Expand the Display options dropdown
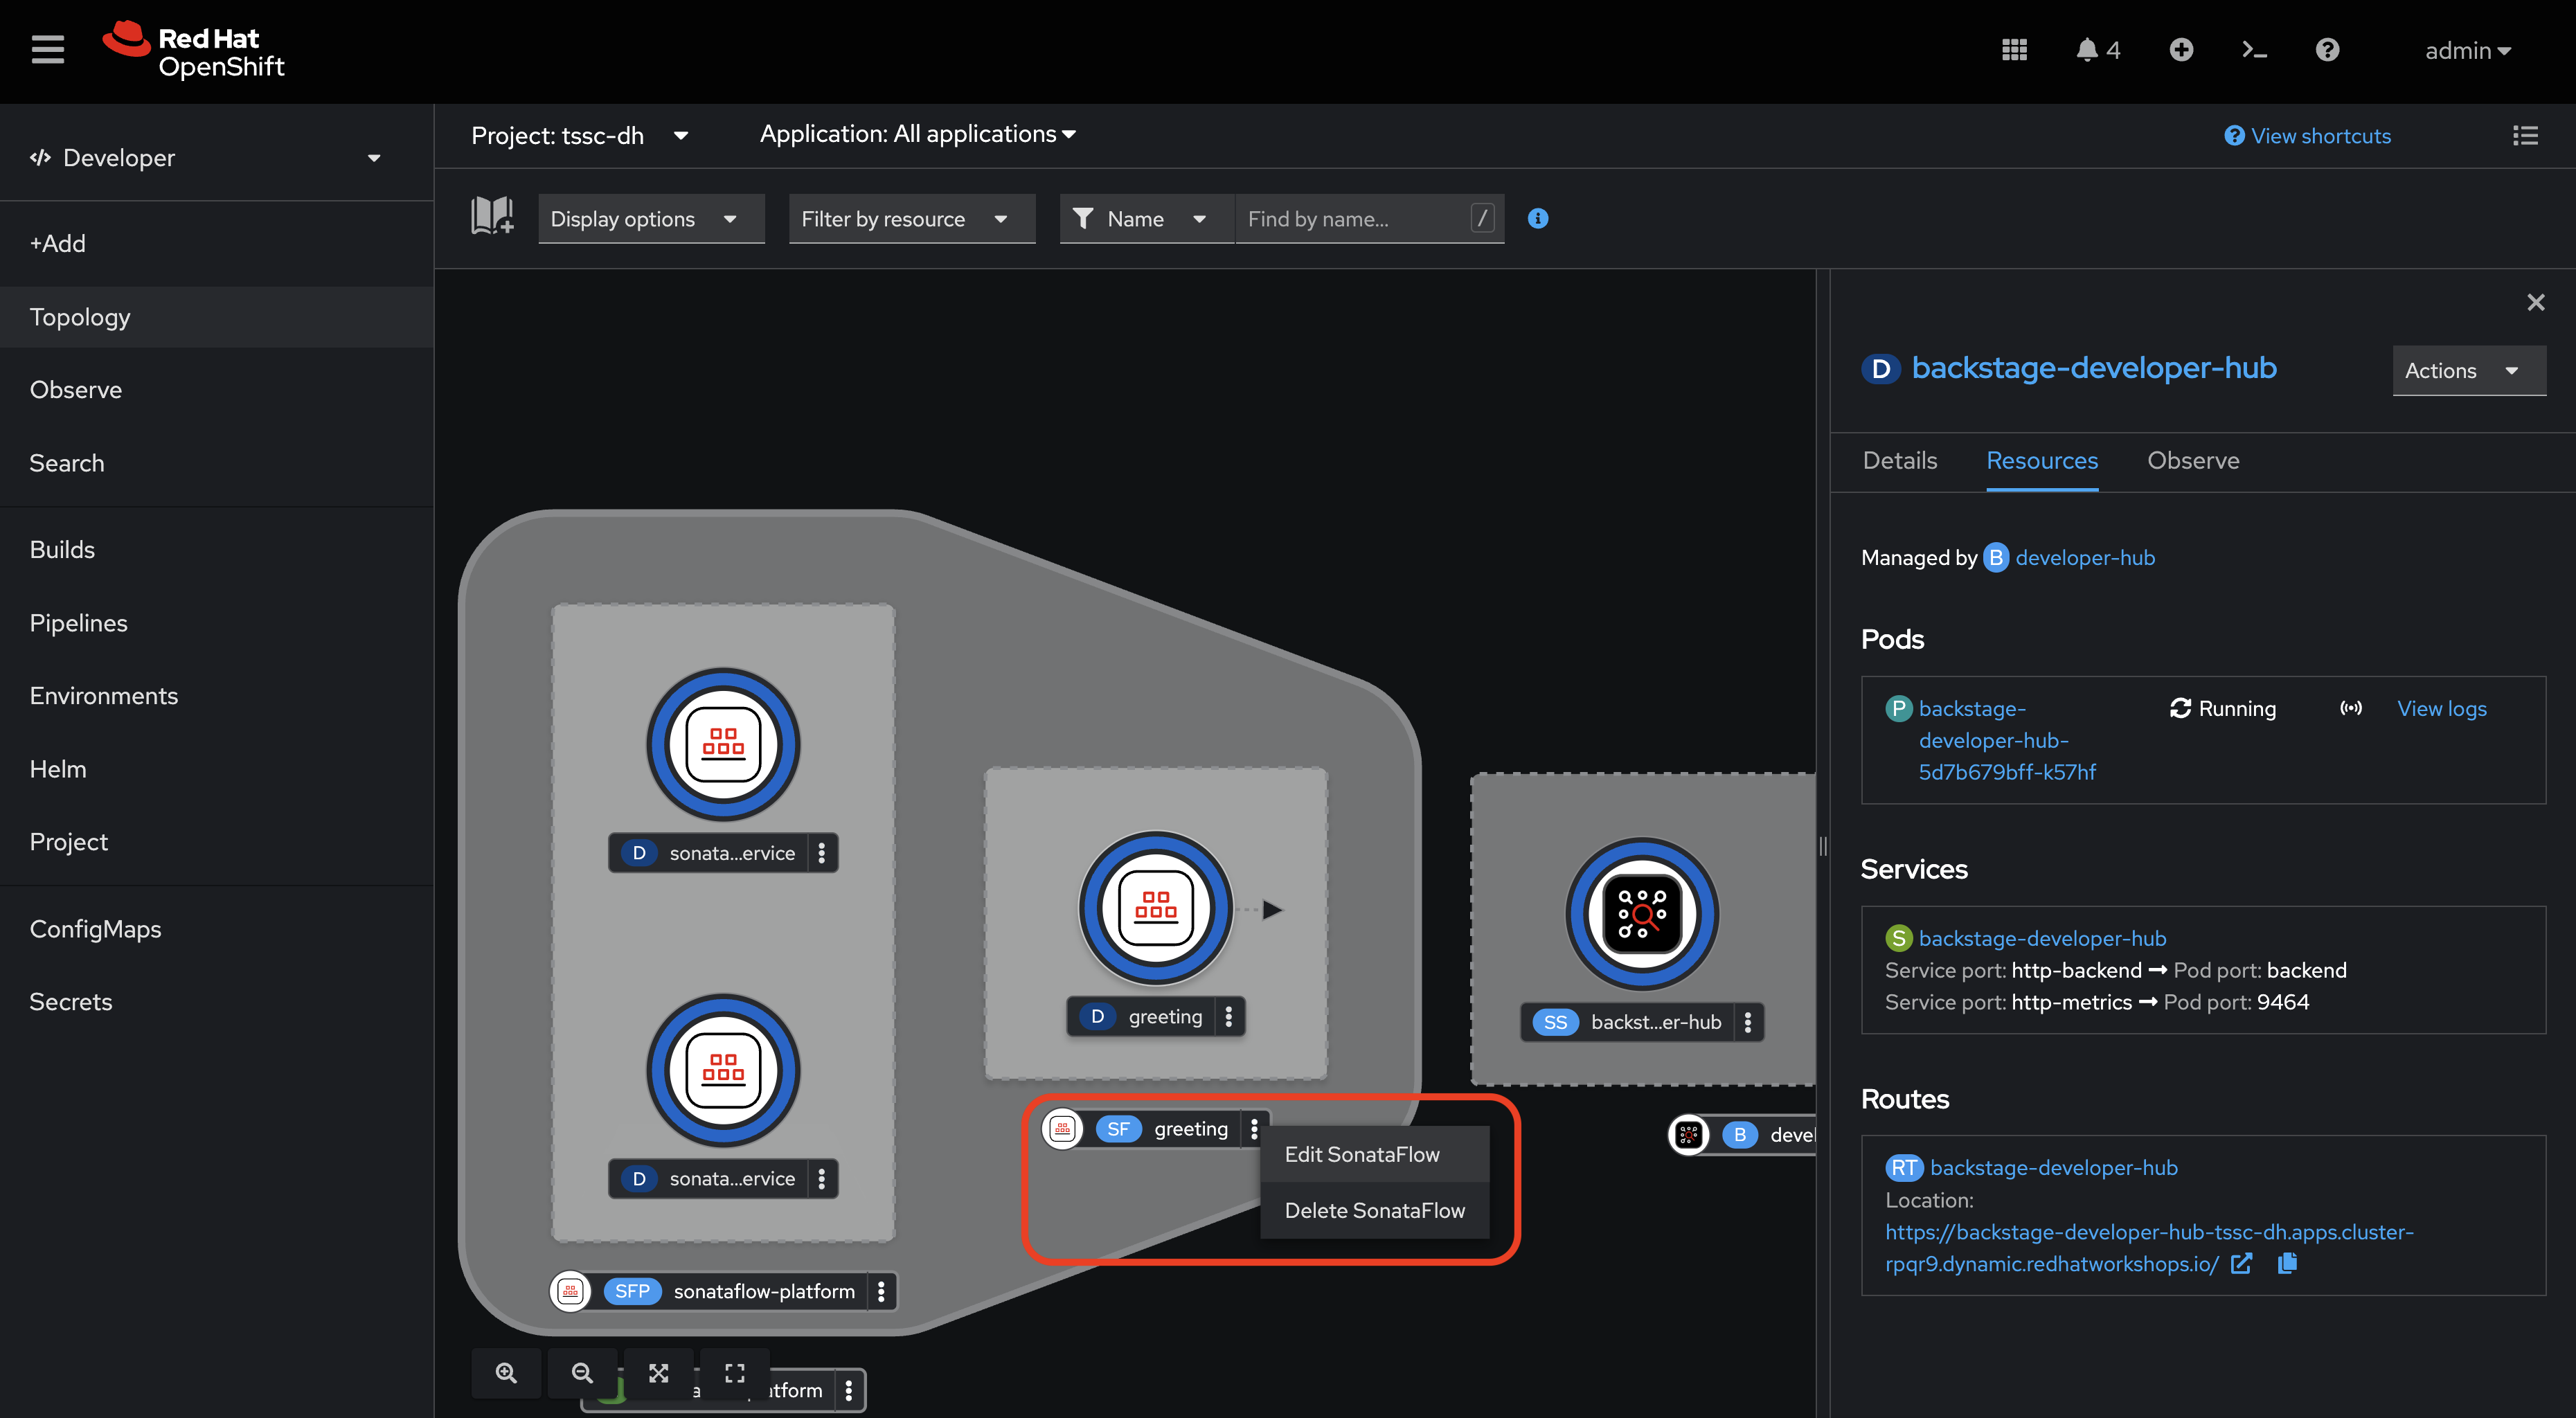2576x1418 pixels. [x=650, y=219]
